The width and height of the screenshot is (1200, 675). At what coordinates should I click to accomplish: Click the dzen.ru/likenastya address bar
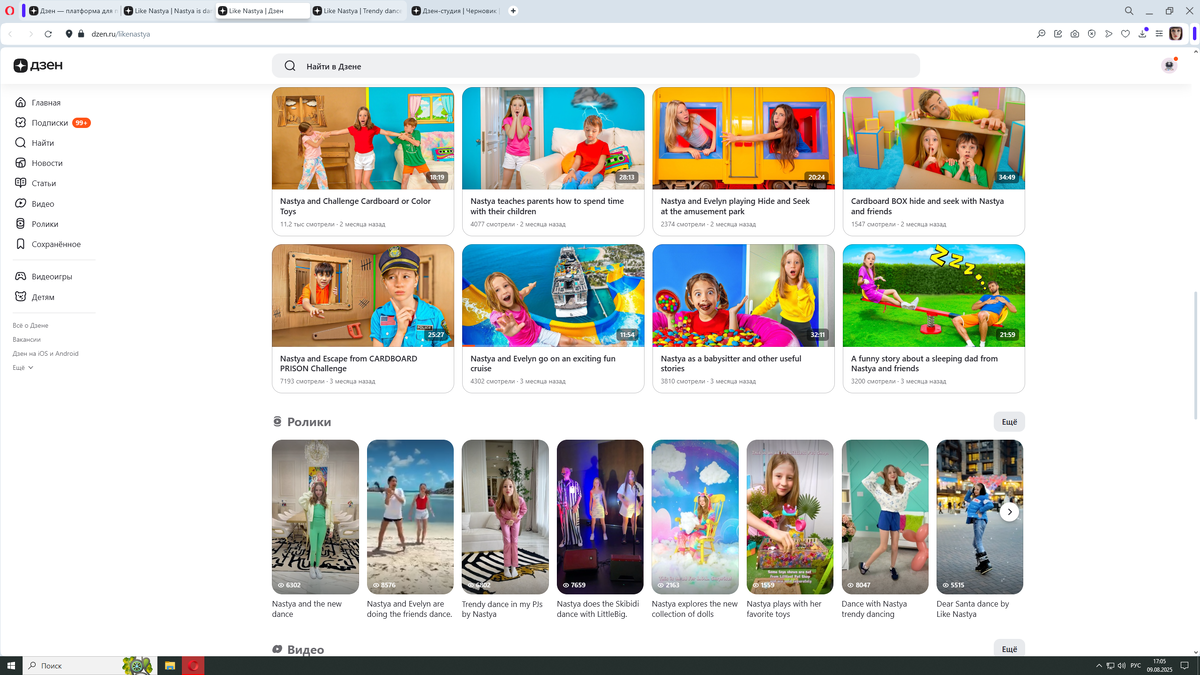pyautogui.click(x=120, y=34)
